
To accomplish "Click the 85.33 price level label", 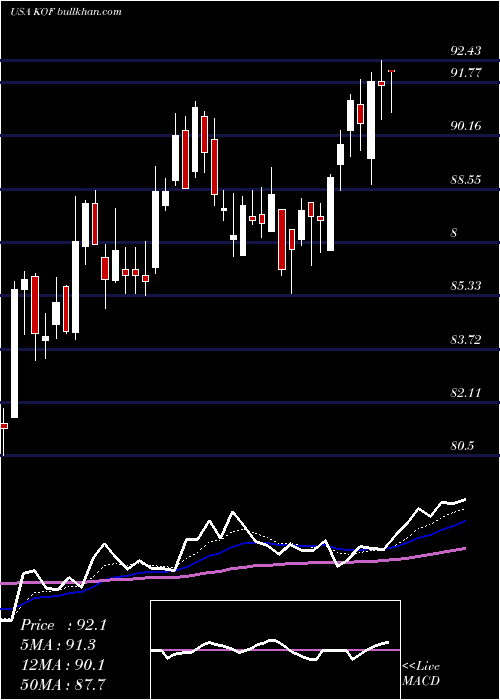I will [x=466, y=285].
